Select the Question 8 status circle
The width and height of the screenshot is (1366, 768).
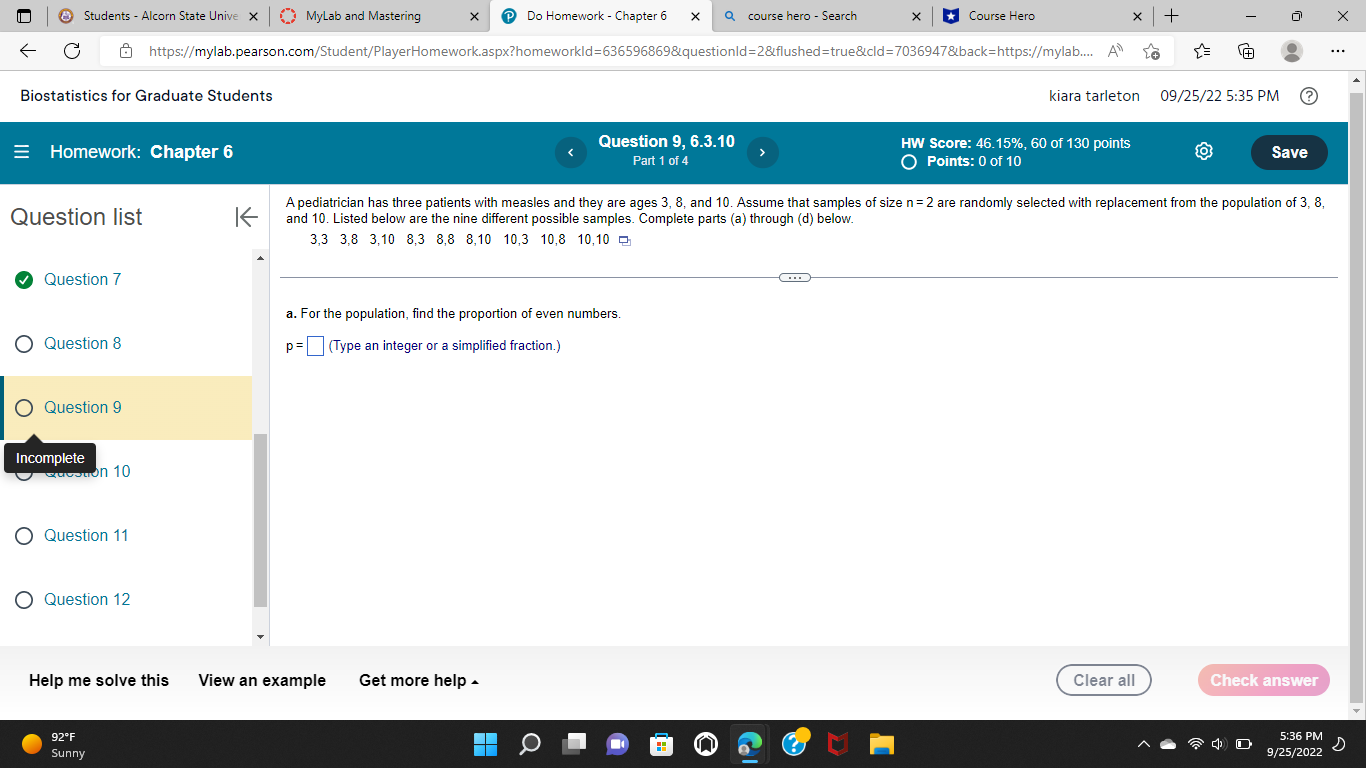24,343
